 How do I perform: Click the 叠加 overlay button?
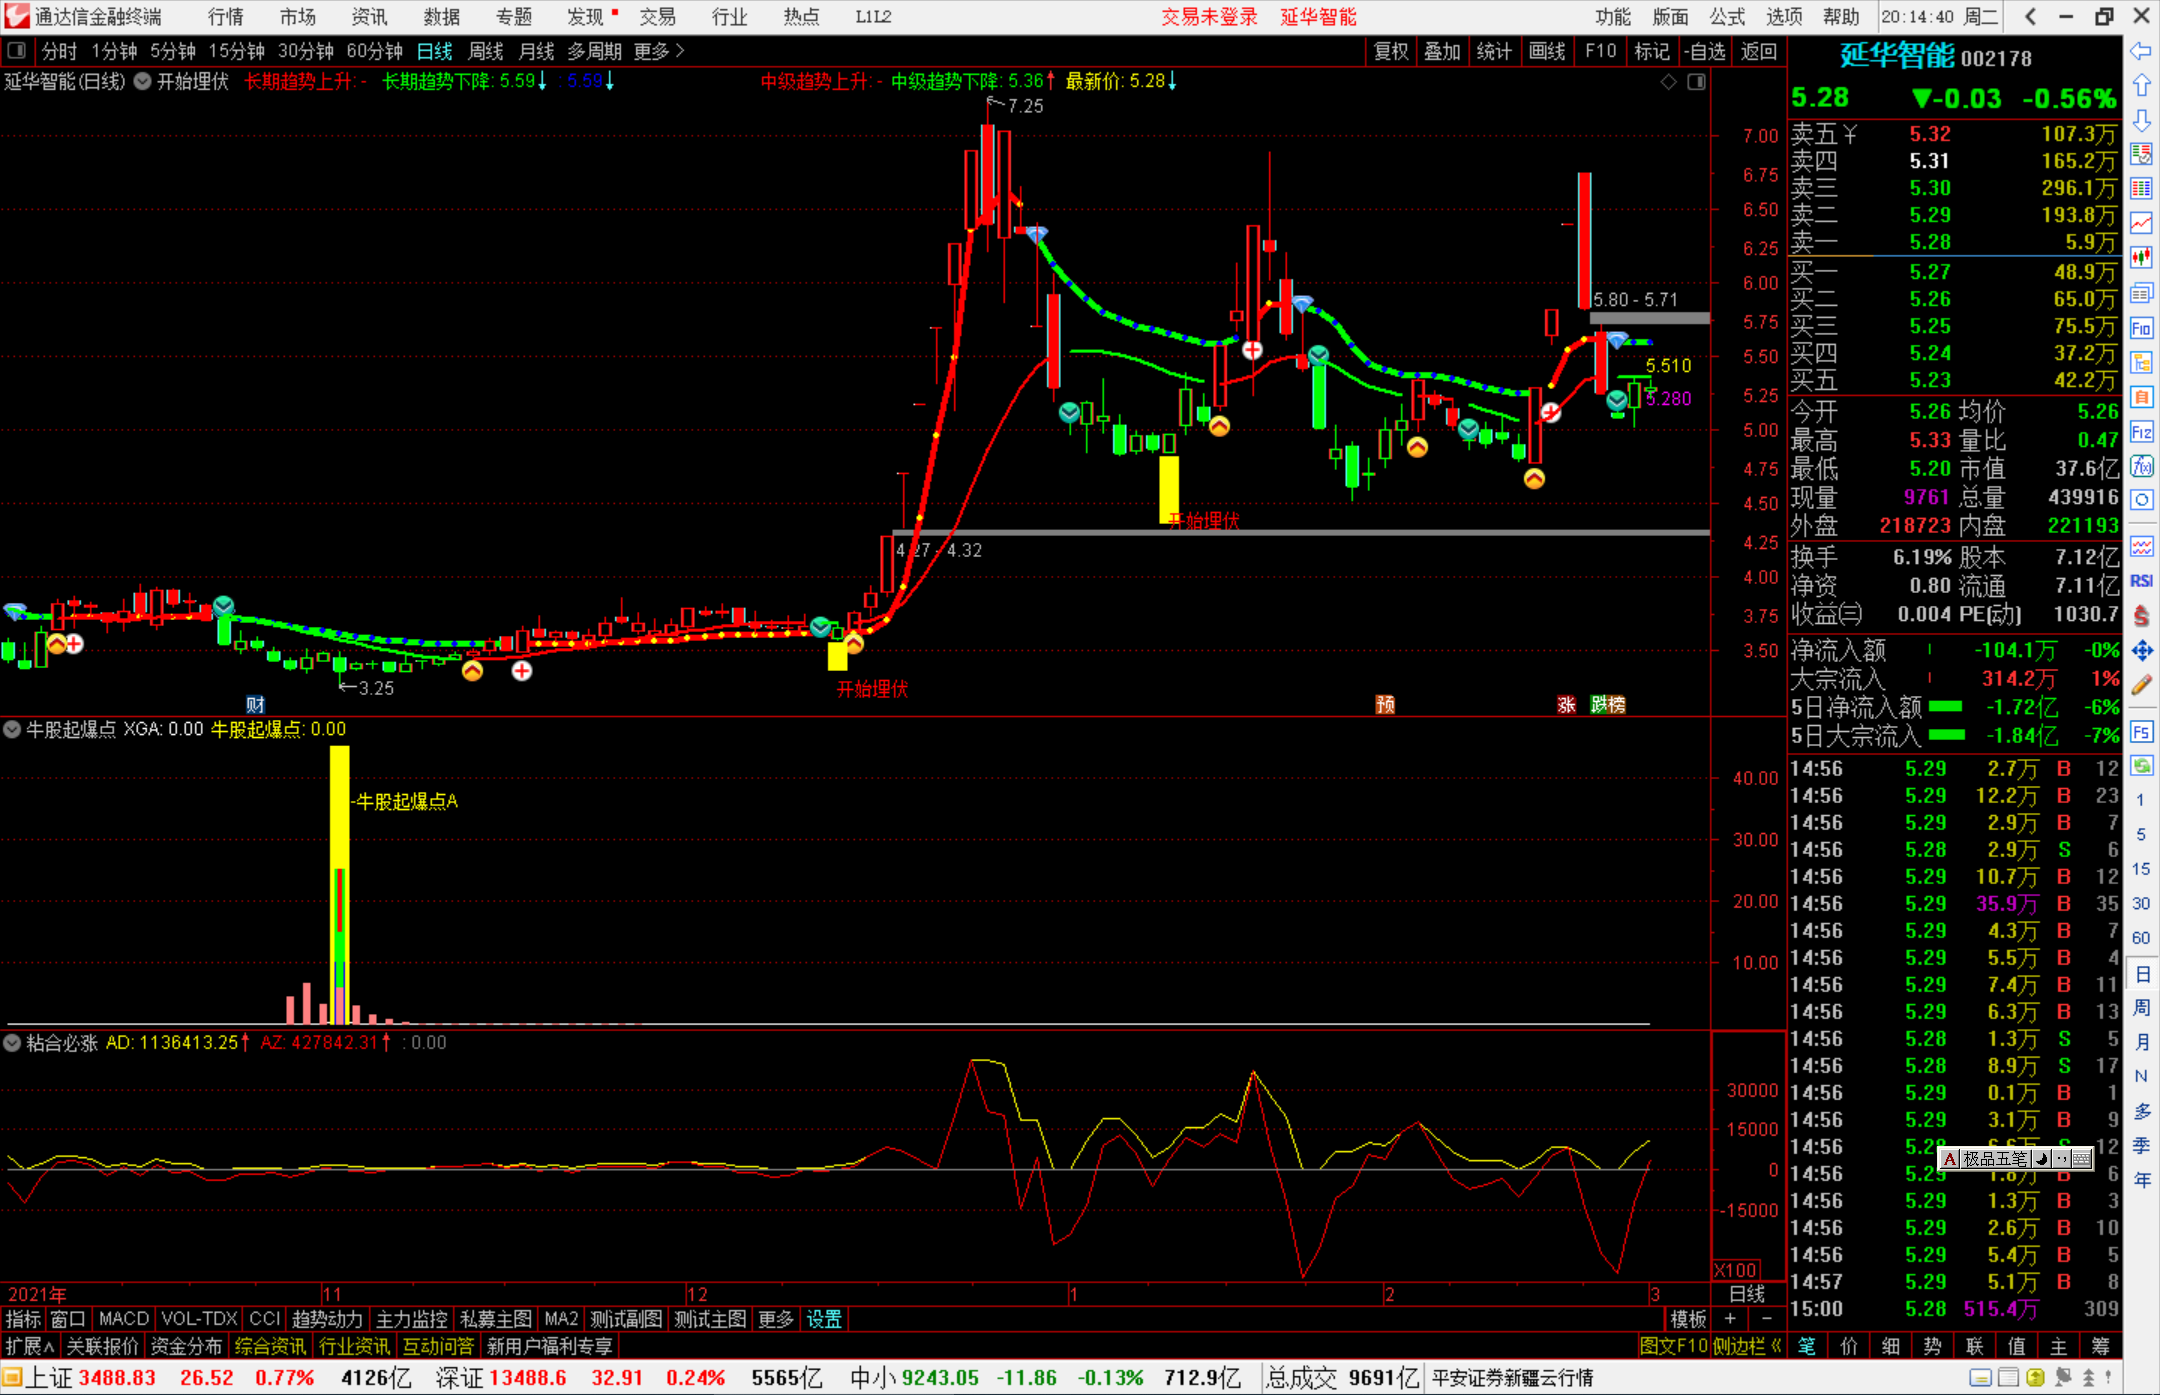coord(1443,51)
